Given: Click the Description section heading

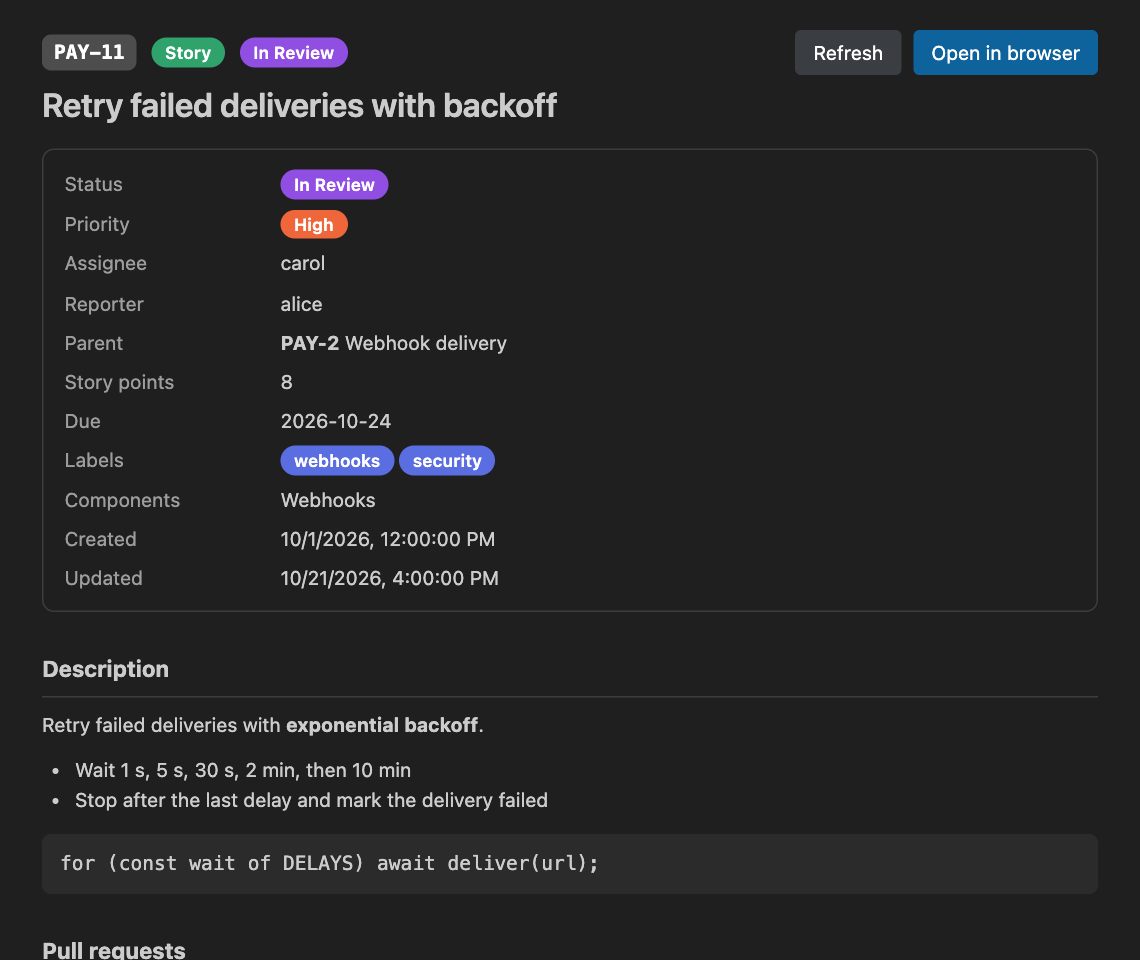Looking at the screenshot, I should pos(105,669).
